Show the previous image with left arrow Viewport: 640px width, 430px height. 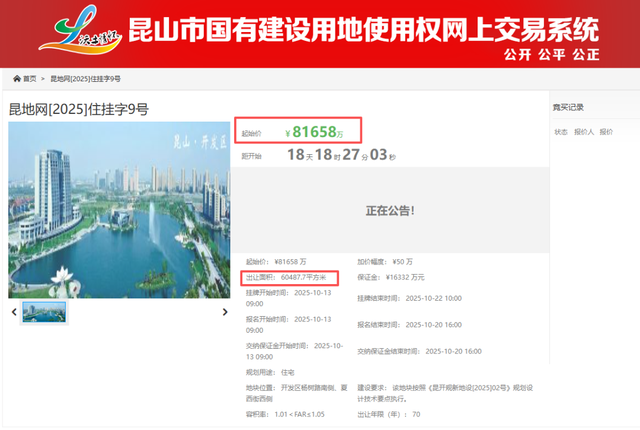pos(13,312)
